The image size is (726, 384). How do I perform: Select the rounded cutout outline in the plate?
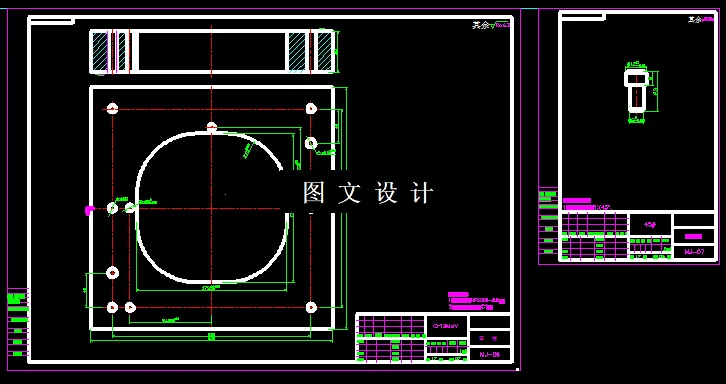pyautogui.click(x=213, y=207)
